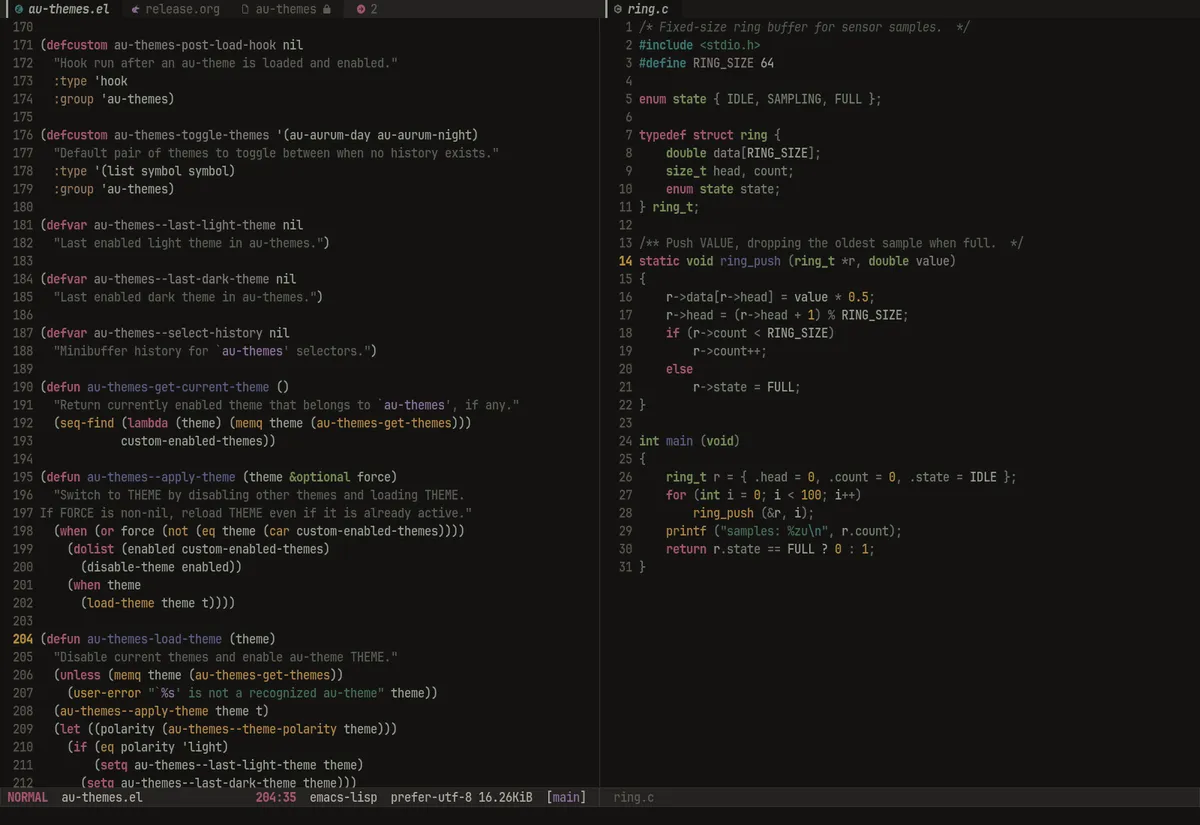The image size is (1200, 825).
Task: Click the lock icon on the read-only au-themes tab
Action: [326, 9]
